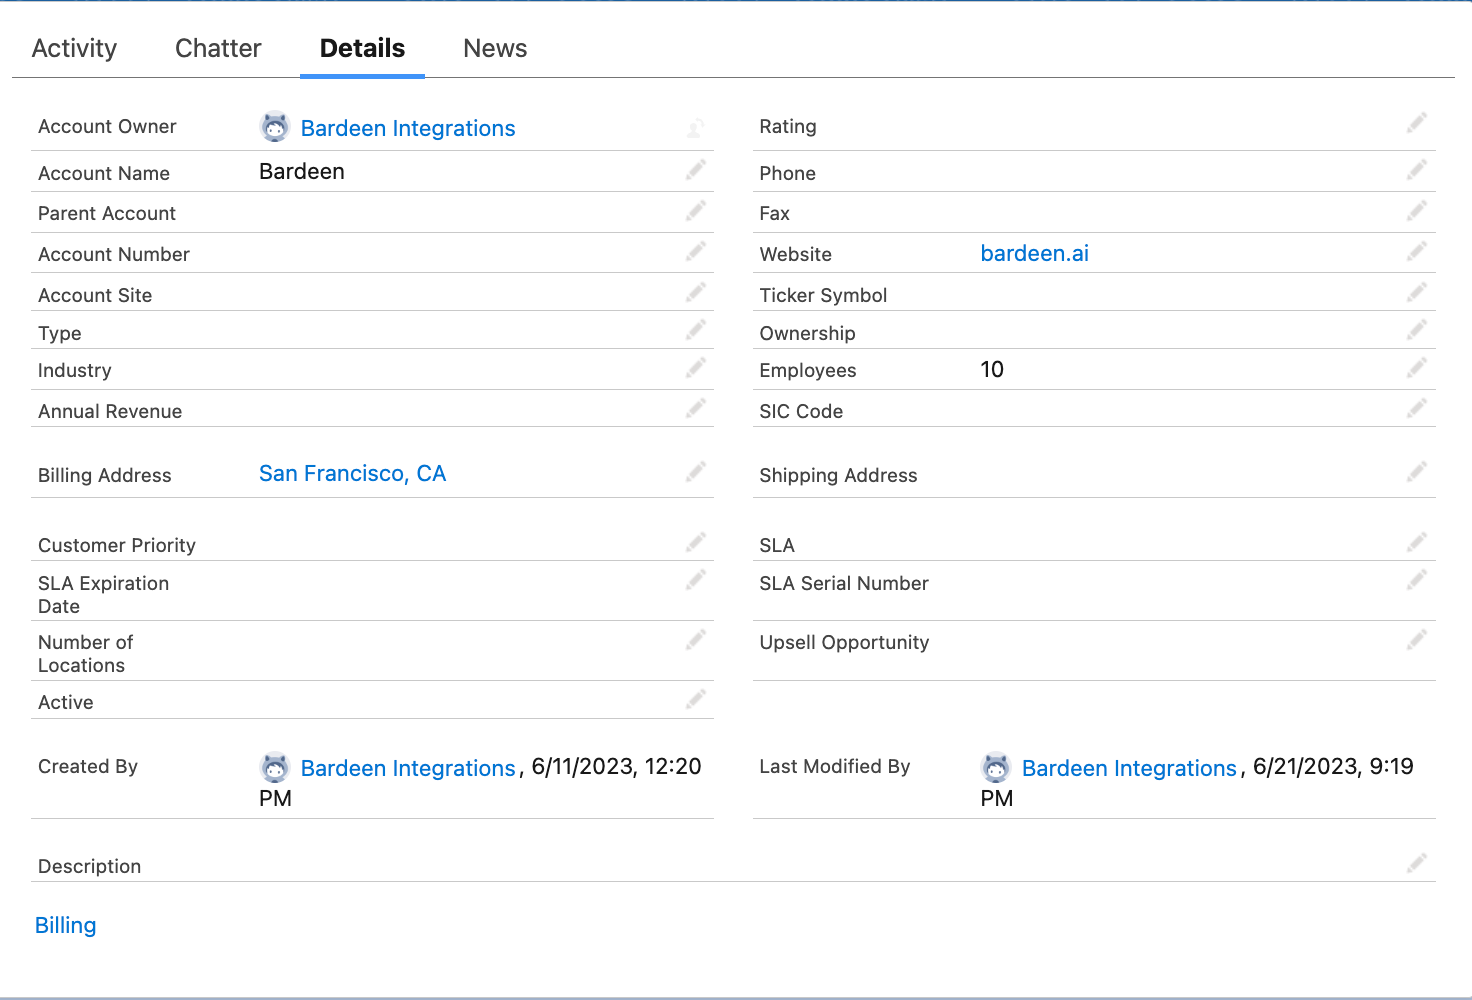Edit Ownership via pencil icon
This screenshot has height=1000, width=1472.
(x=1417, y=330)
